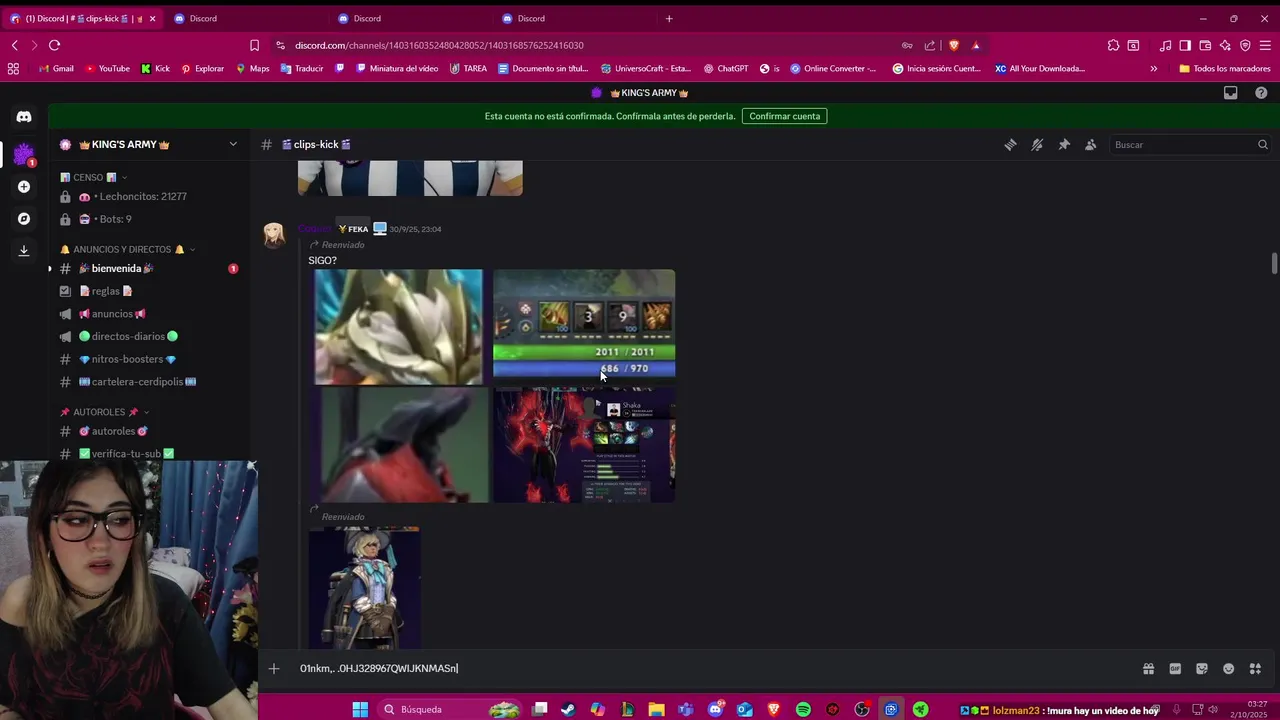
Task: Open Discover servers compass icon
Action: point(24,219)
